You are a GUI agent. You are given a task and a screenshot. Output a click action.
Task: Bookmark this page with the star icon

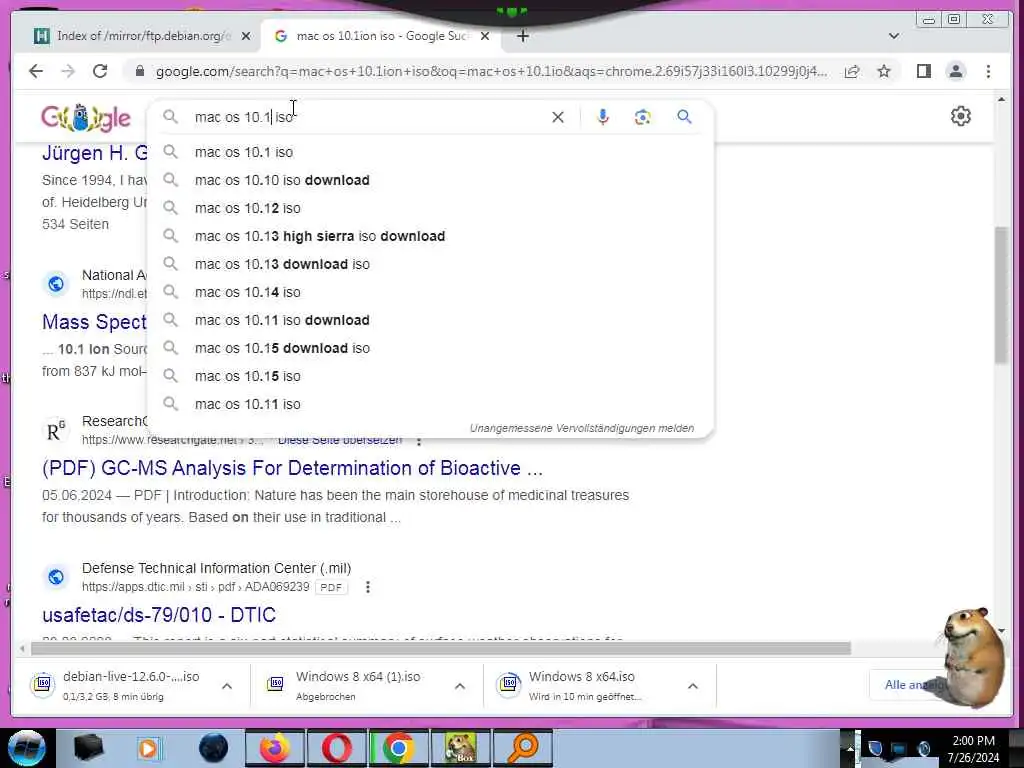884,71
